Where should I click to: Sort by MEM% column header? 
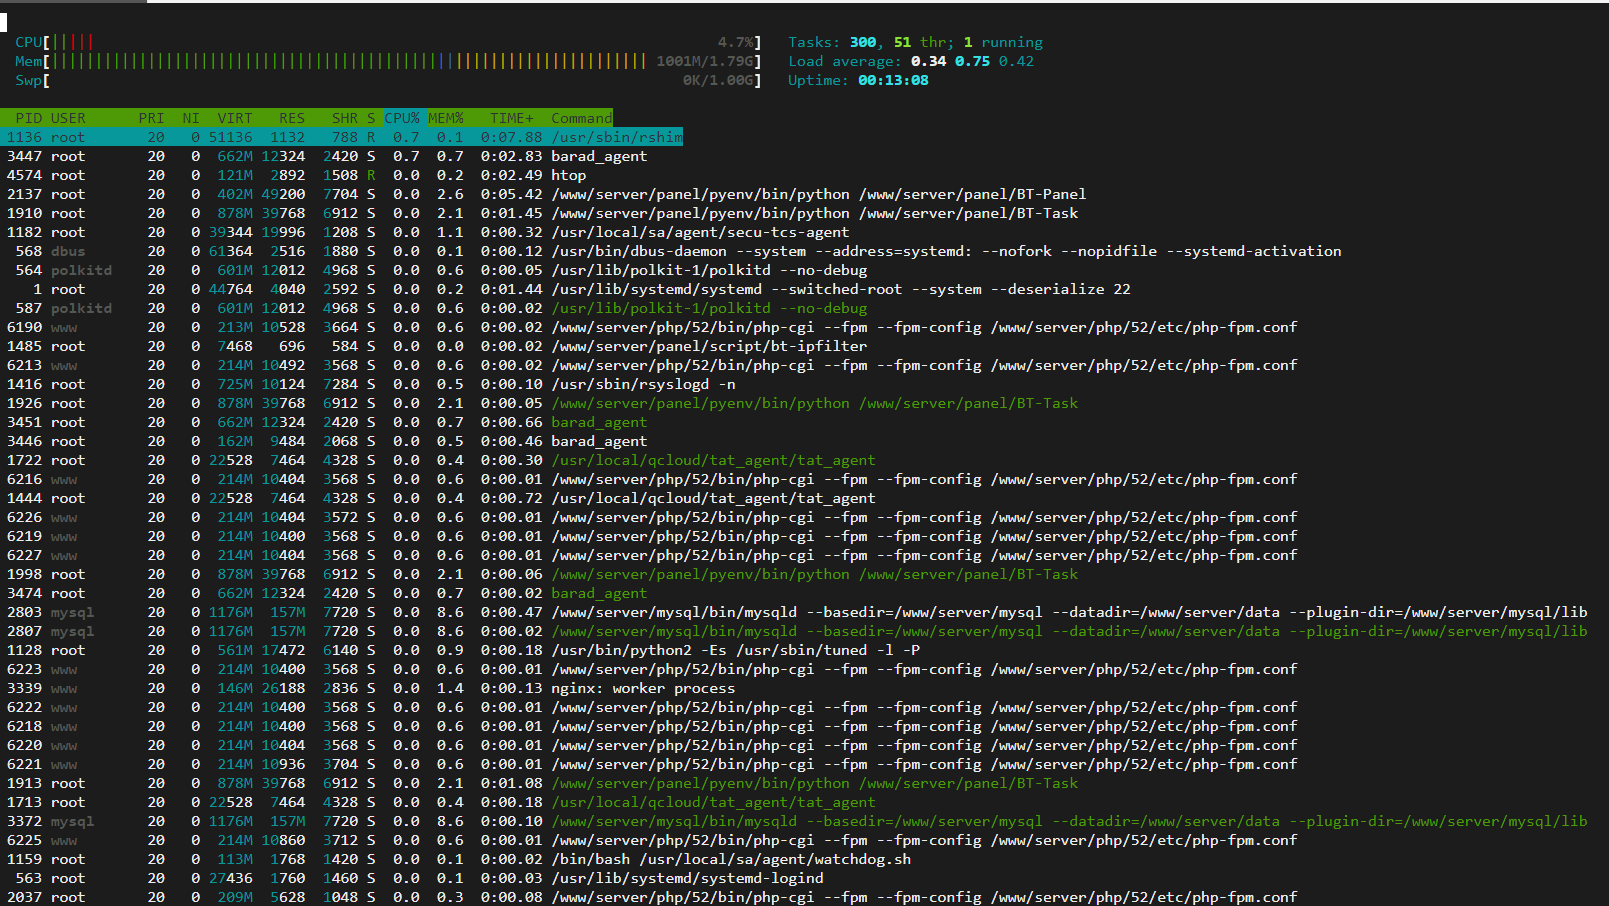pos(446,118)
